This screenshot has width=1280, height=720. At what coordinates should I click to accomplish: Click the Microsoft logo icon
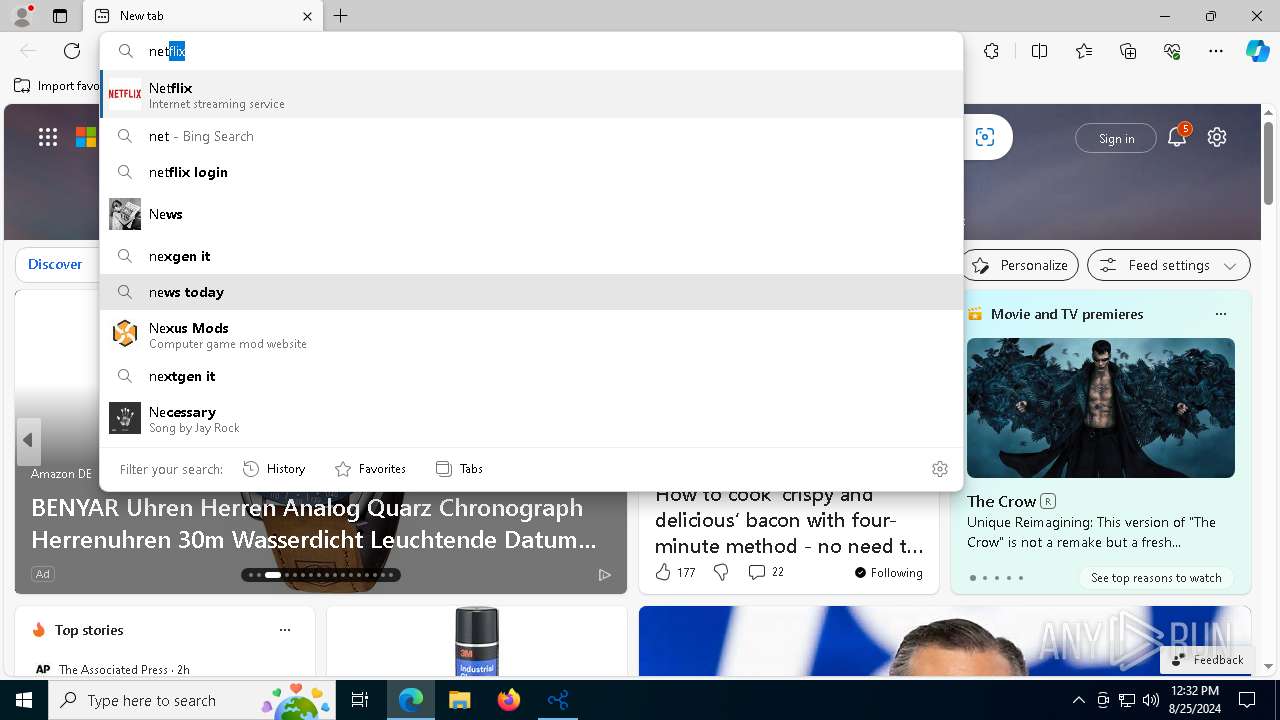pos(86,138)
